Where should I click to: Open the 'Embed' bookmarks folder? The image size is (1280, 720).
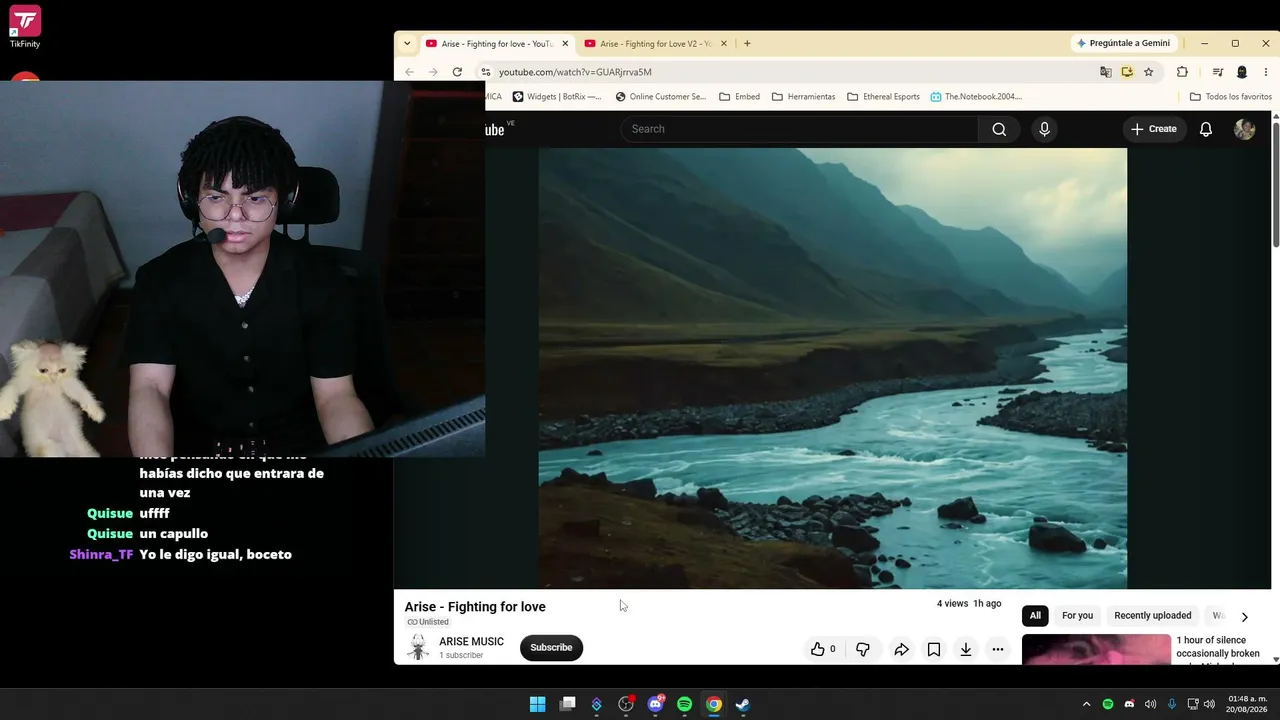[x=739, y=97]
